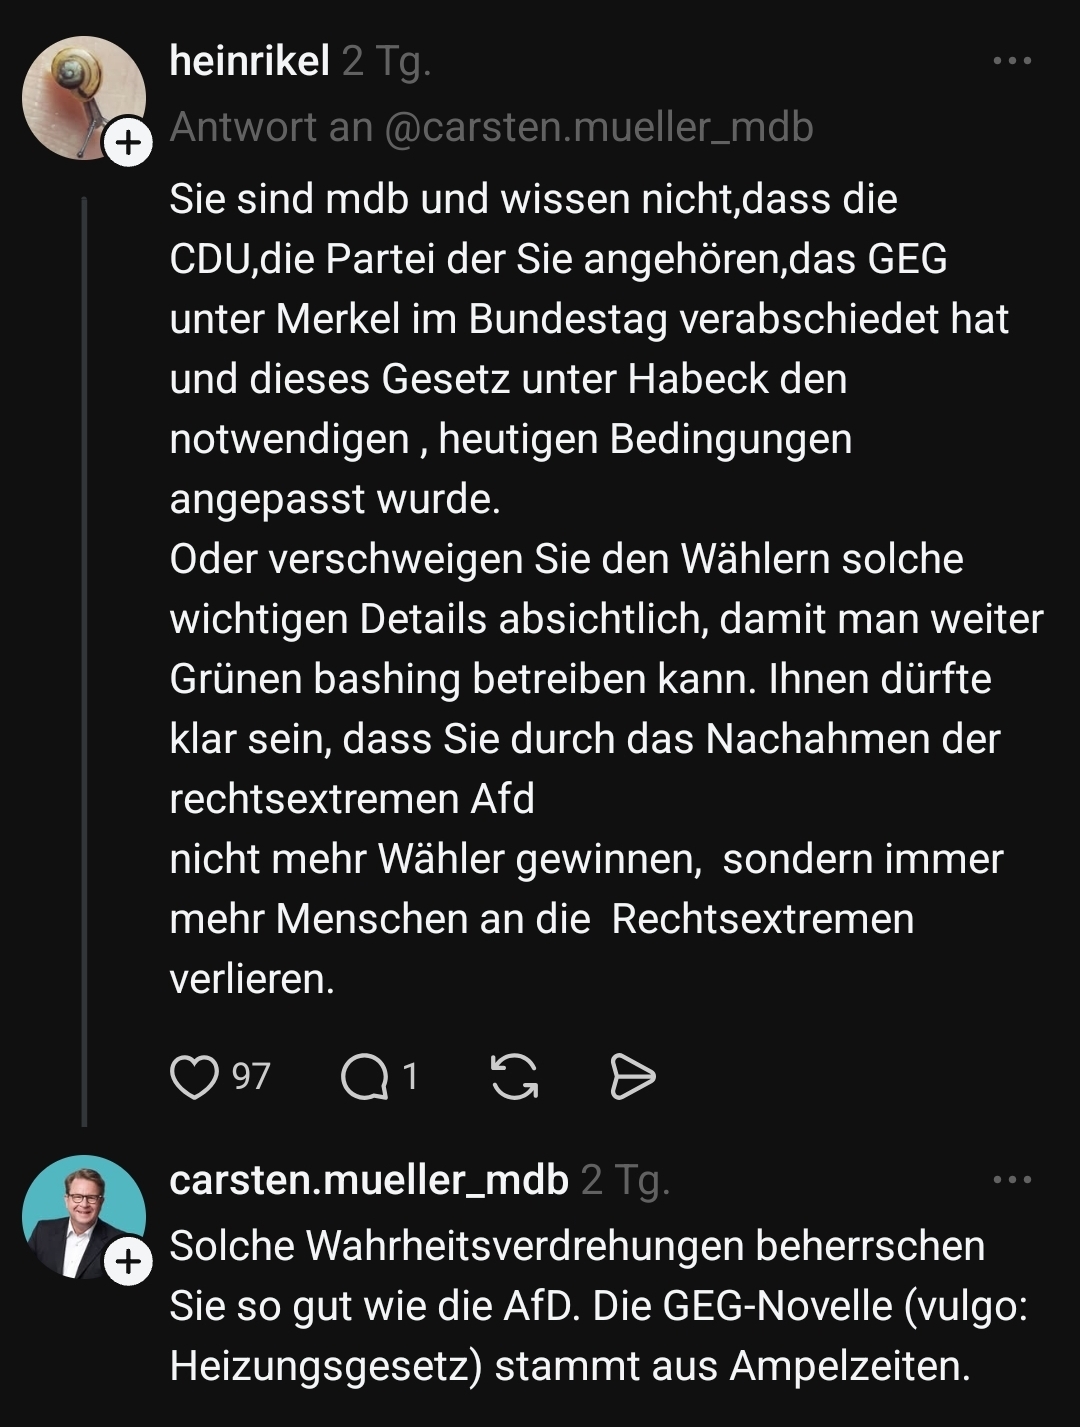Open three-dot menu on carsten.mueller_mdb's reply

[x=1012, y=1180]
